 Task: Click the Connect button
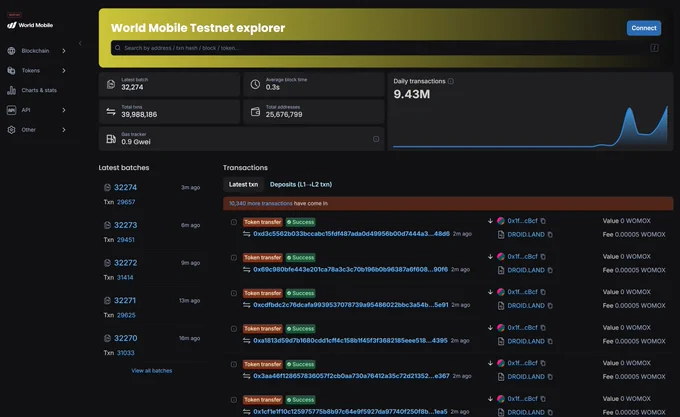[x=644, y=28]
